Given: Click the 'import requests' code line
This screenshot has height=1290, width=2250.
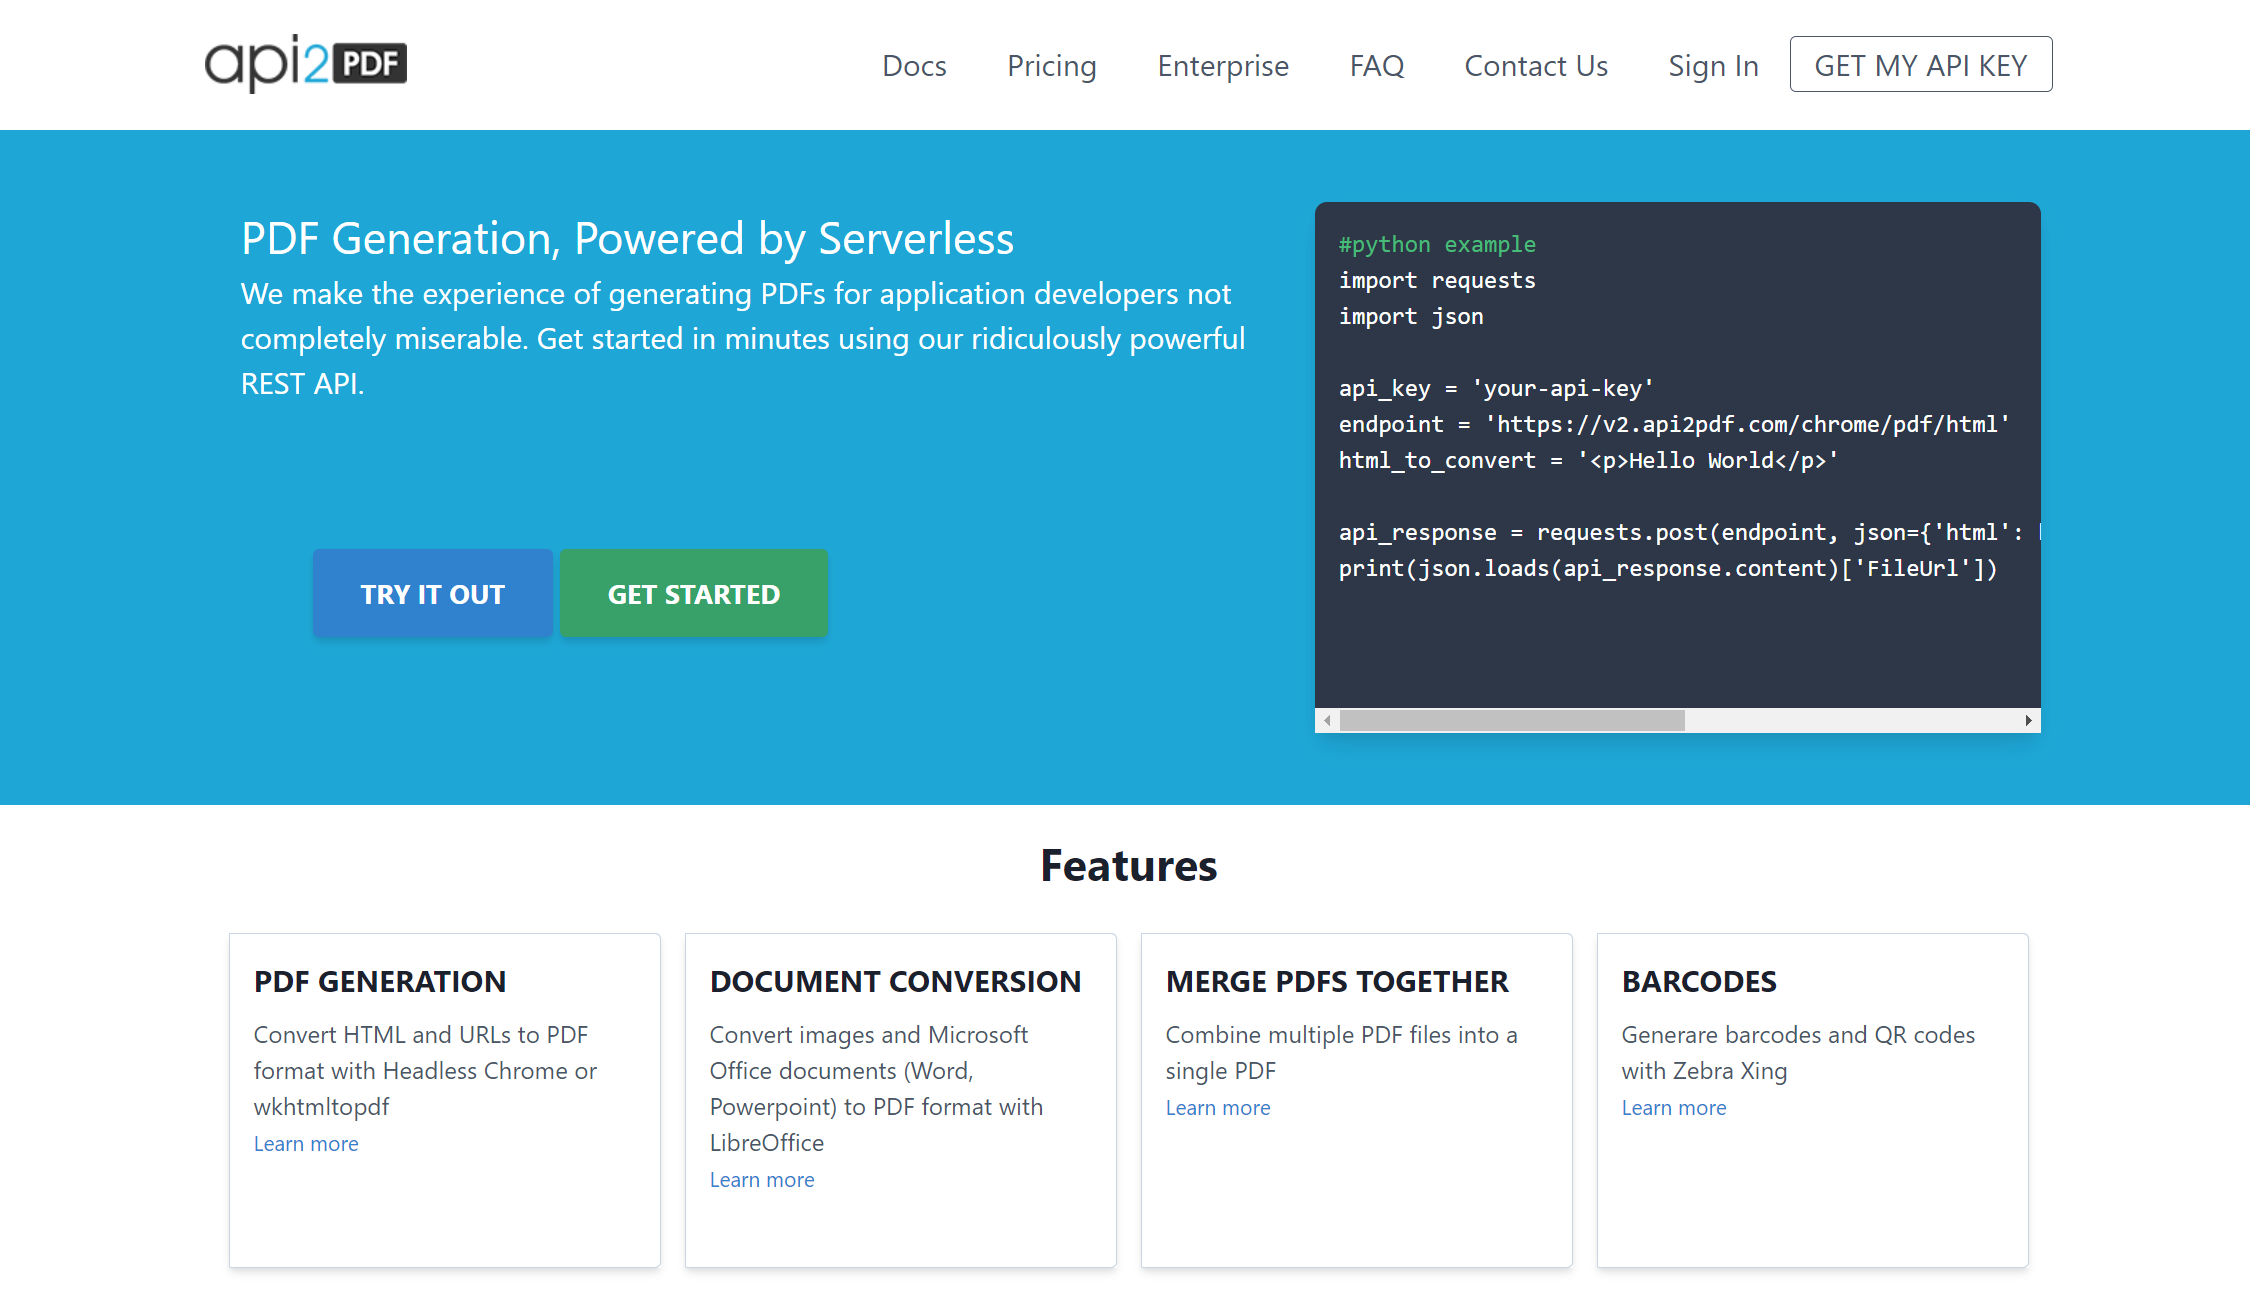Looking at the screenshot, I should [1437, 280].
